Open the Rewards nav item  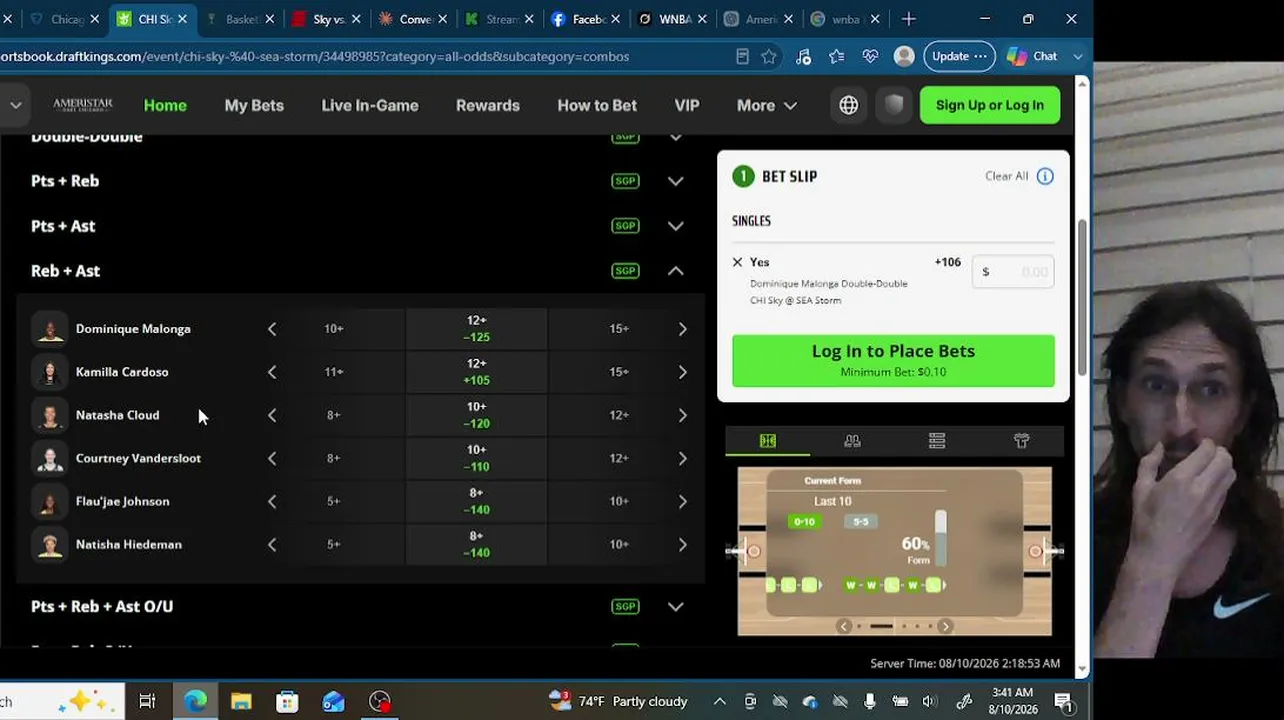pyautogui.click(x=488, y=105)
